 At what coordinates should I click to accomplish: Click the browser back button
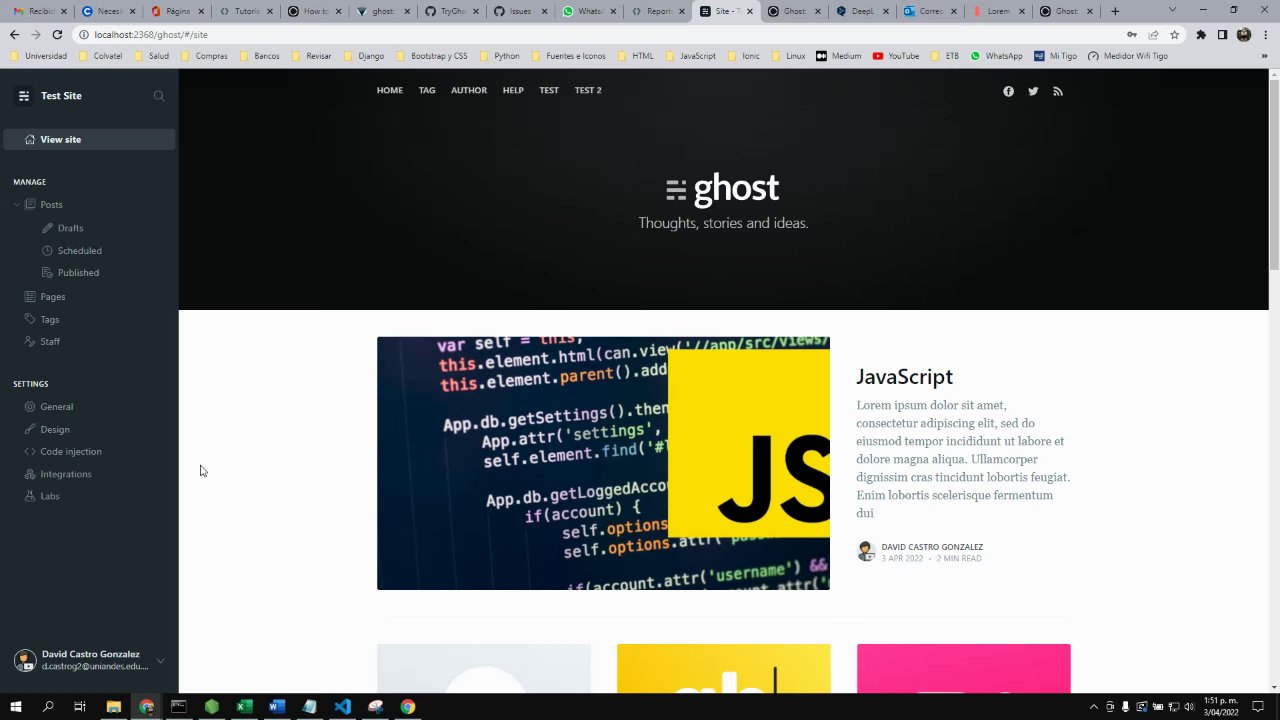point(14,34)
